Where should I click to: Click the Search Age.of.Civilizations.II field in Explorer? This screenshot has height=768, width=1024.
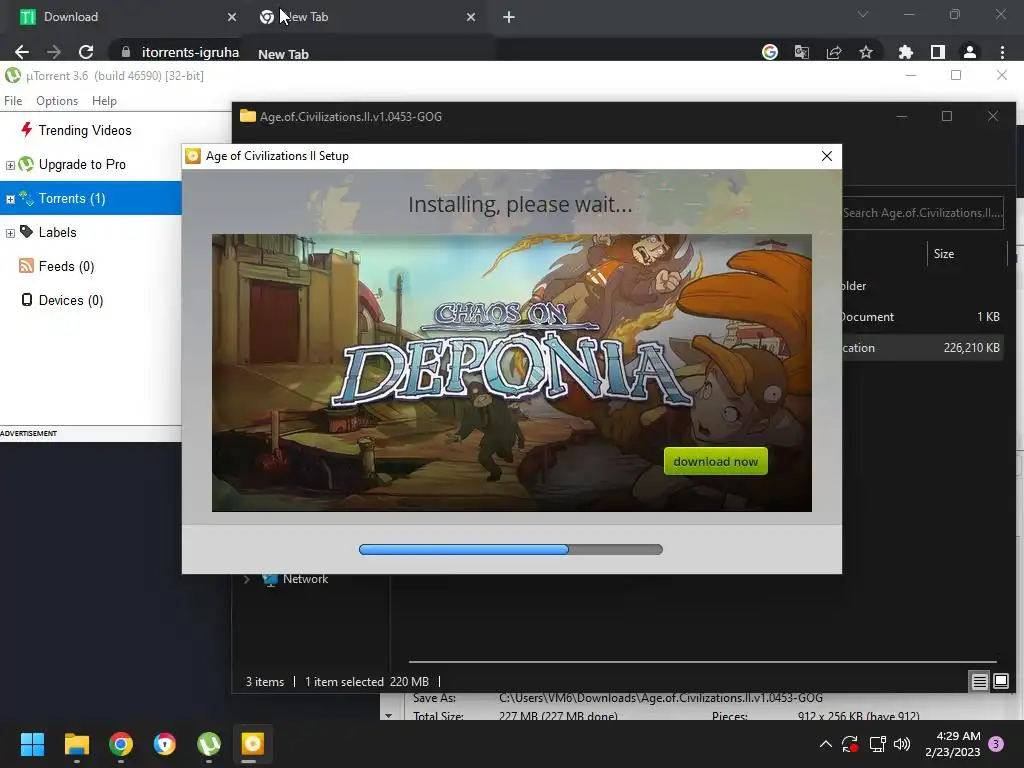(x=922, y=213)
